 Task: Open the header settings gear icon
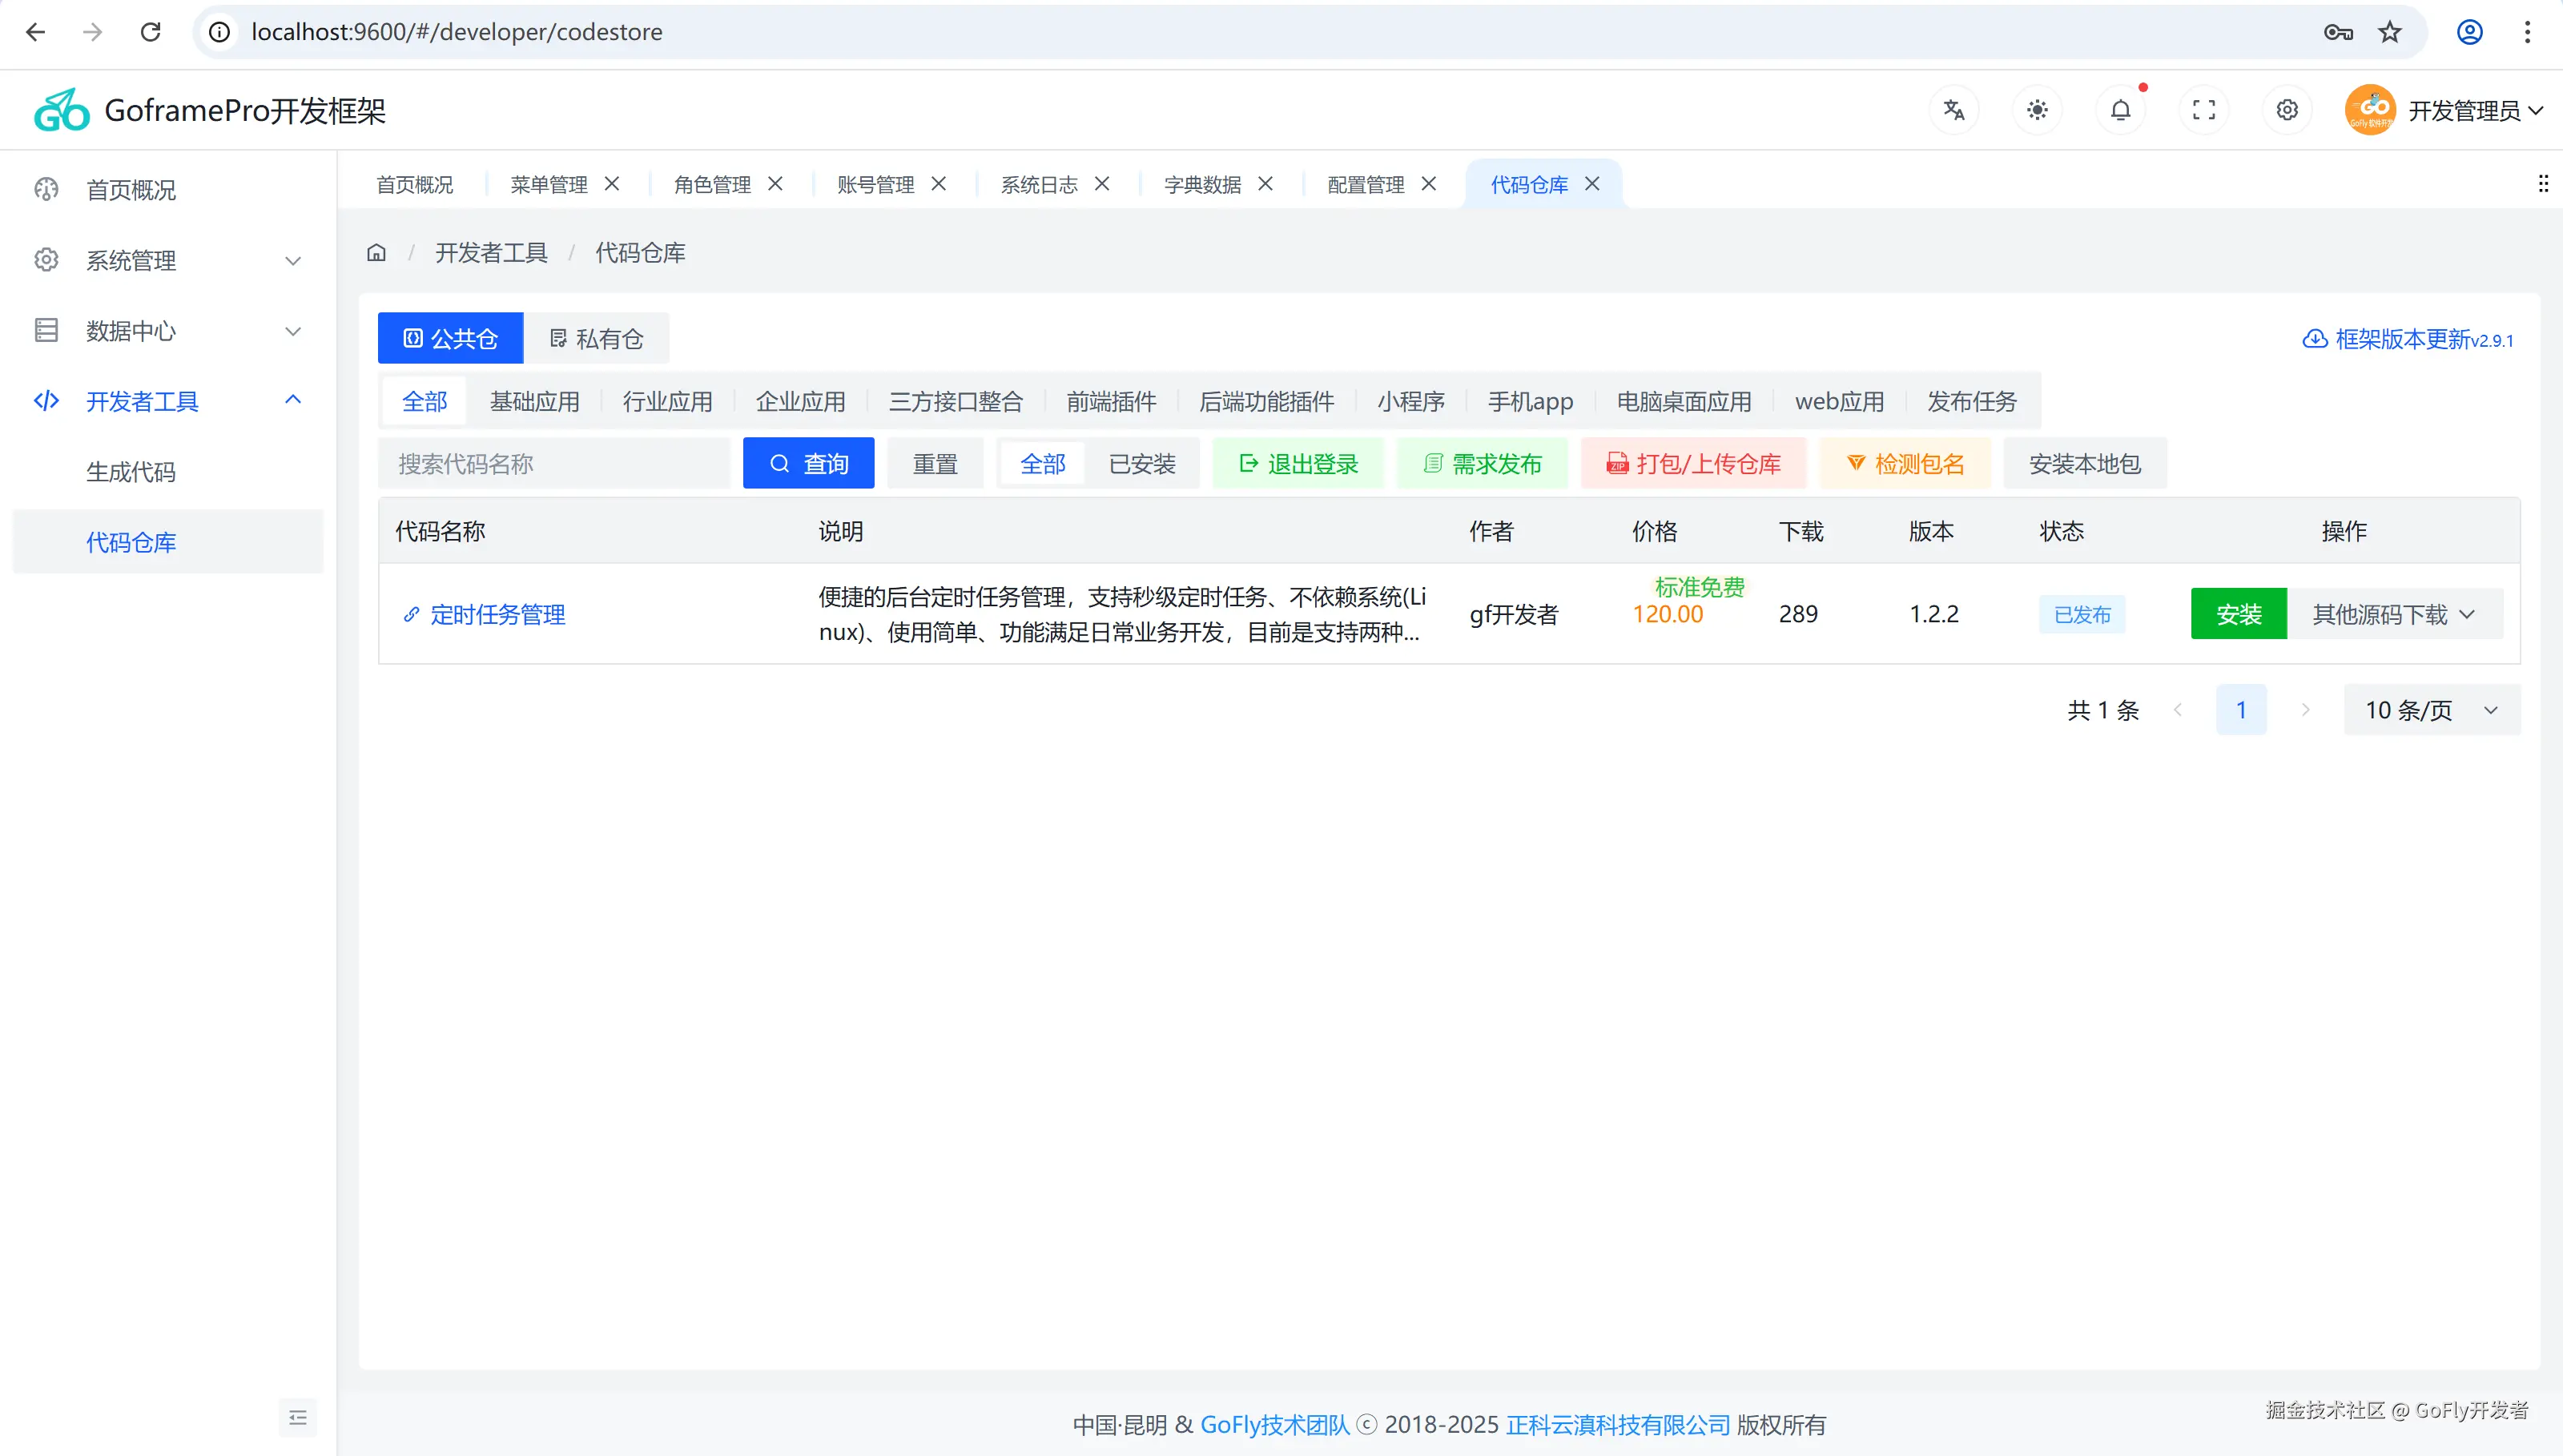(x=2287, y=110)
